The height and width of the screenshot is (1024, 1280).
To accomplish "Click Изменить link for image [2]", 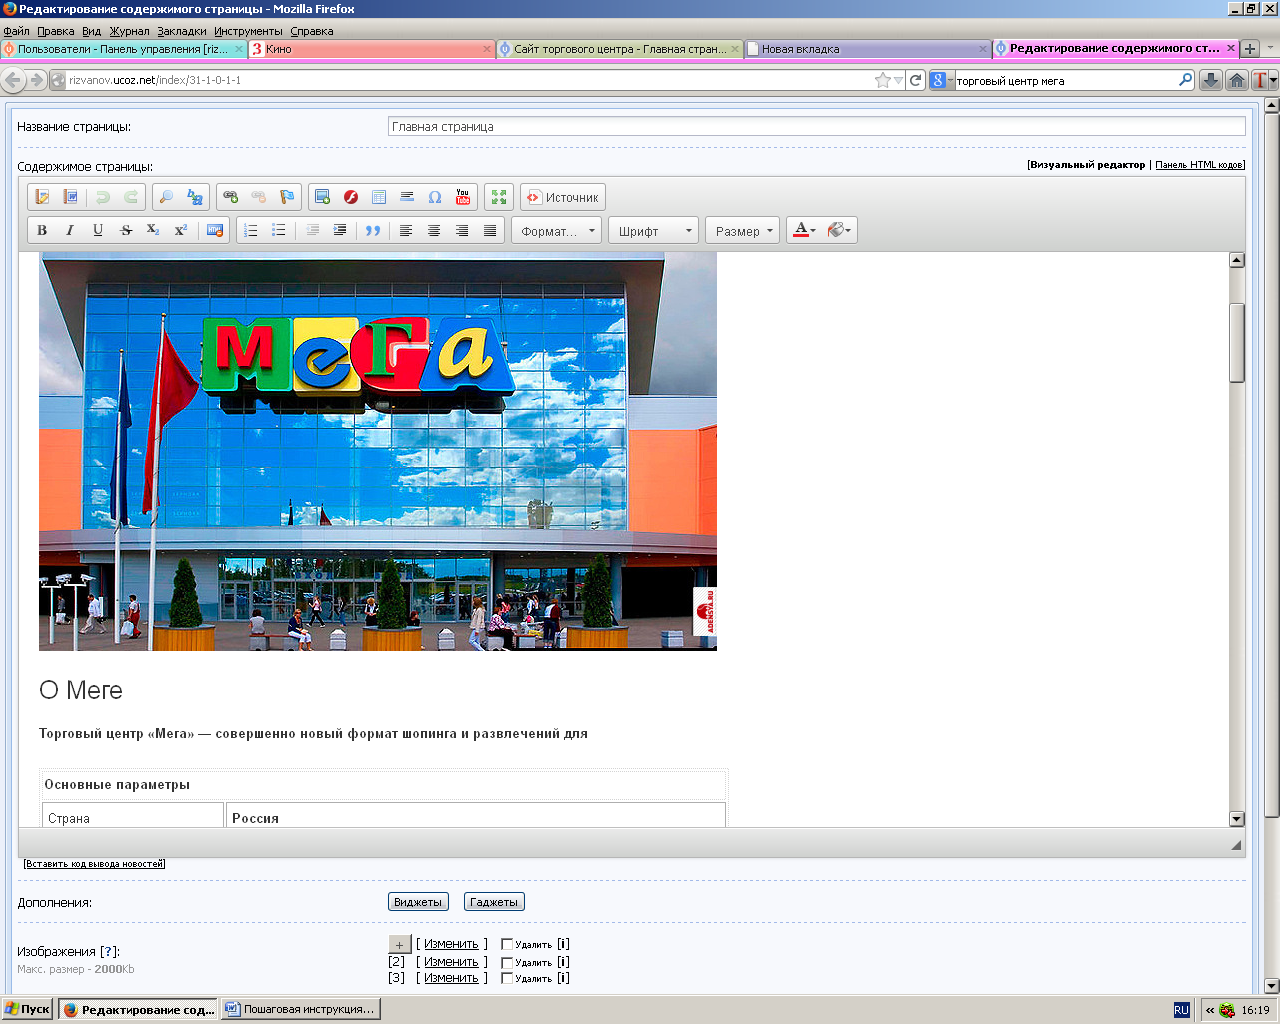I will click(451, 962).
